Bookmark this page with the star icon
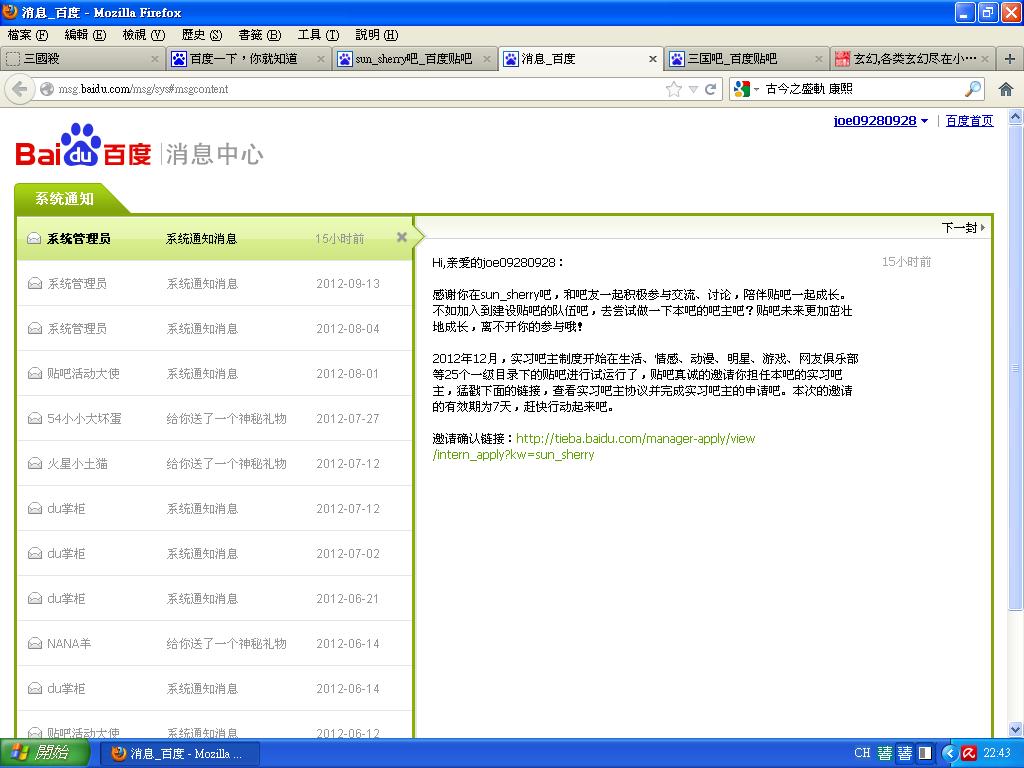1024x768 pixels. 673,89
